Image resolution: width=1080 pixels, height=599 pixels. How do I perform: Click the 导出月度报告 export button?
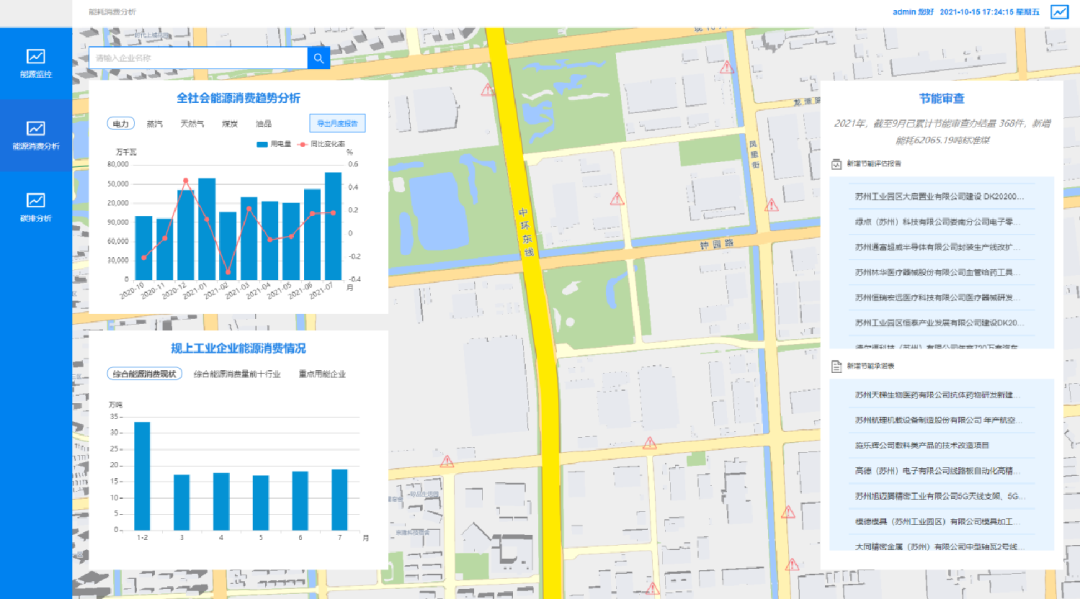point(337,124)
